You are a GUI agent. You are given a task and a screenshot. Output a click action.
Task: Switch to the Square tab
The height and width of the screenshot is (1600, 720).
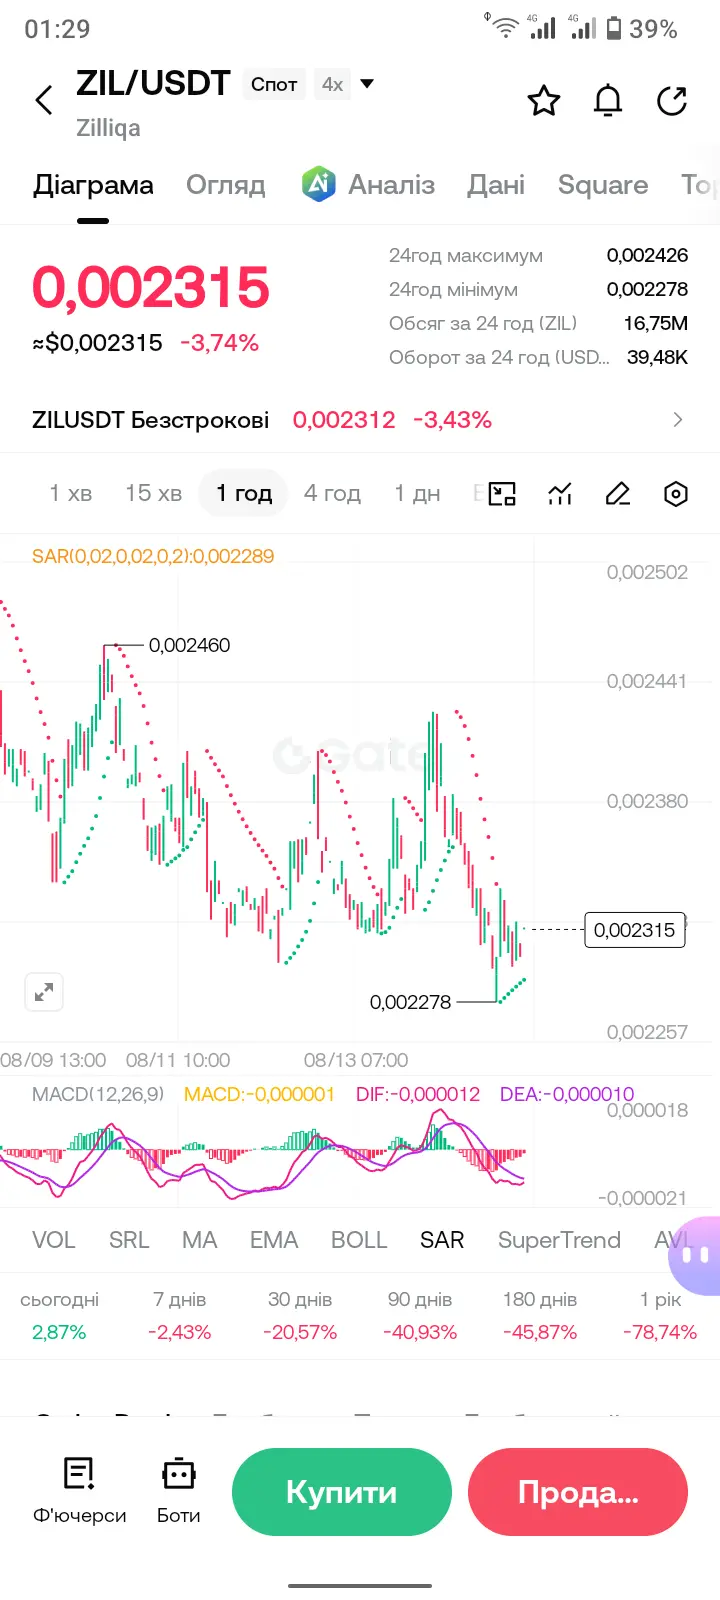pyautogui.click(x=603, y=185)
